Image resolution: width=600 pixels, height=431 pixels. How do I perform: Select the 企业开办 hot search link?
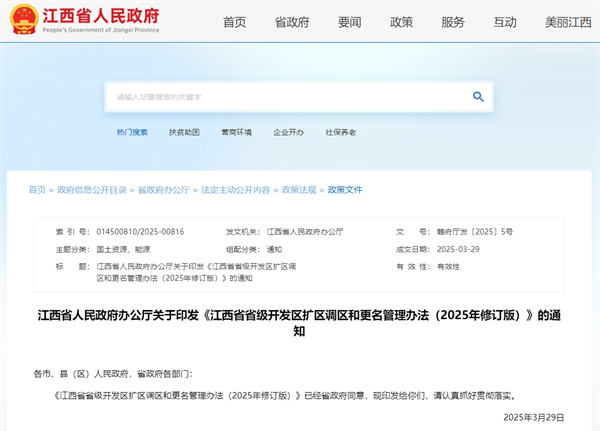(288, 132)
